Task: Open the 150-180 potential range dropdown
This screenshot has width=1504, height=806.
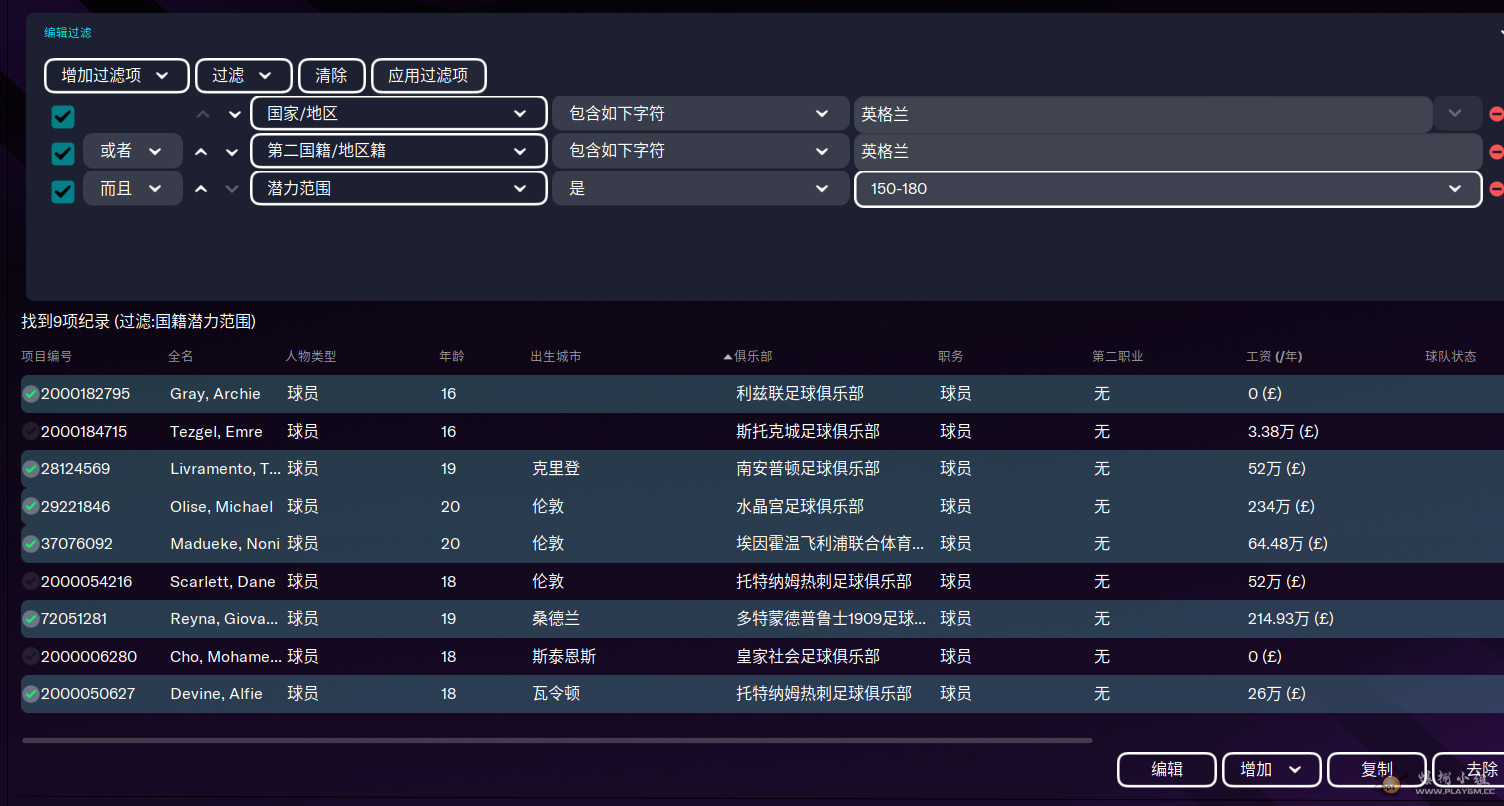Action: click(x=1168, y=189)
